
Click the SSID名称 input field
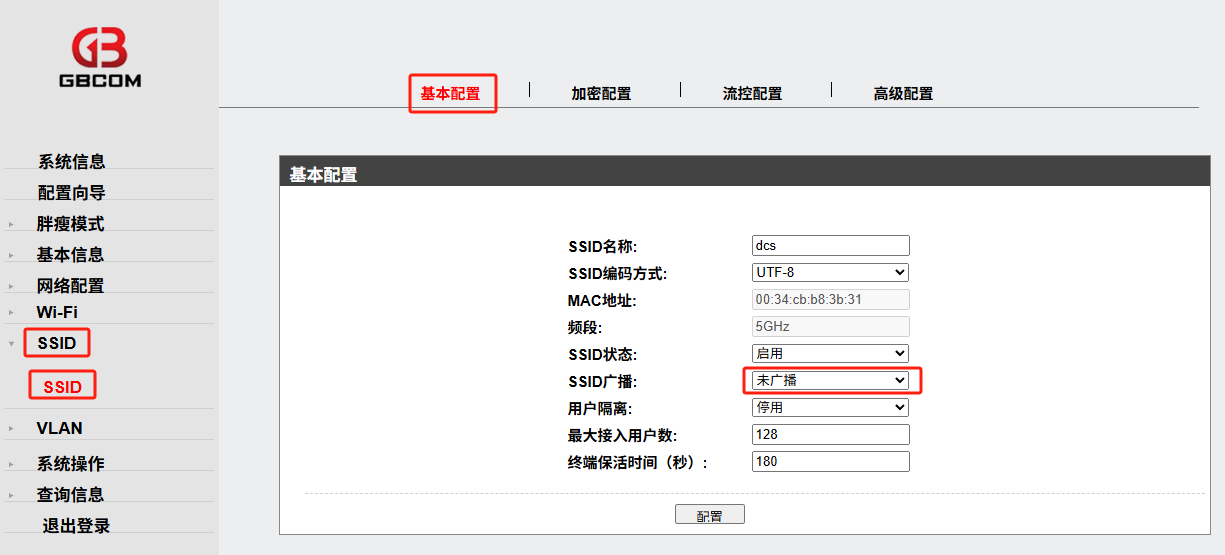point(831,245)
